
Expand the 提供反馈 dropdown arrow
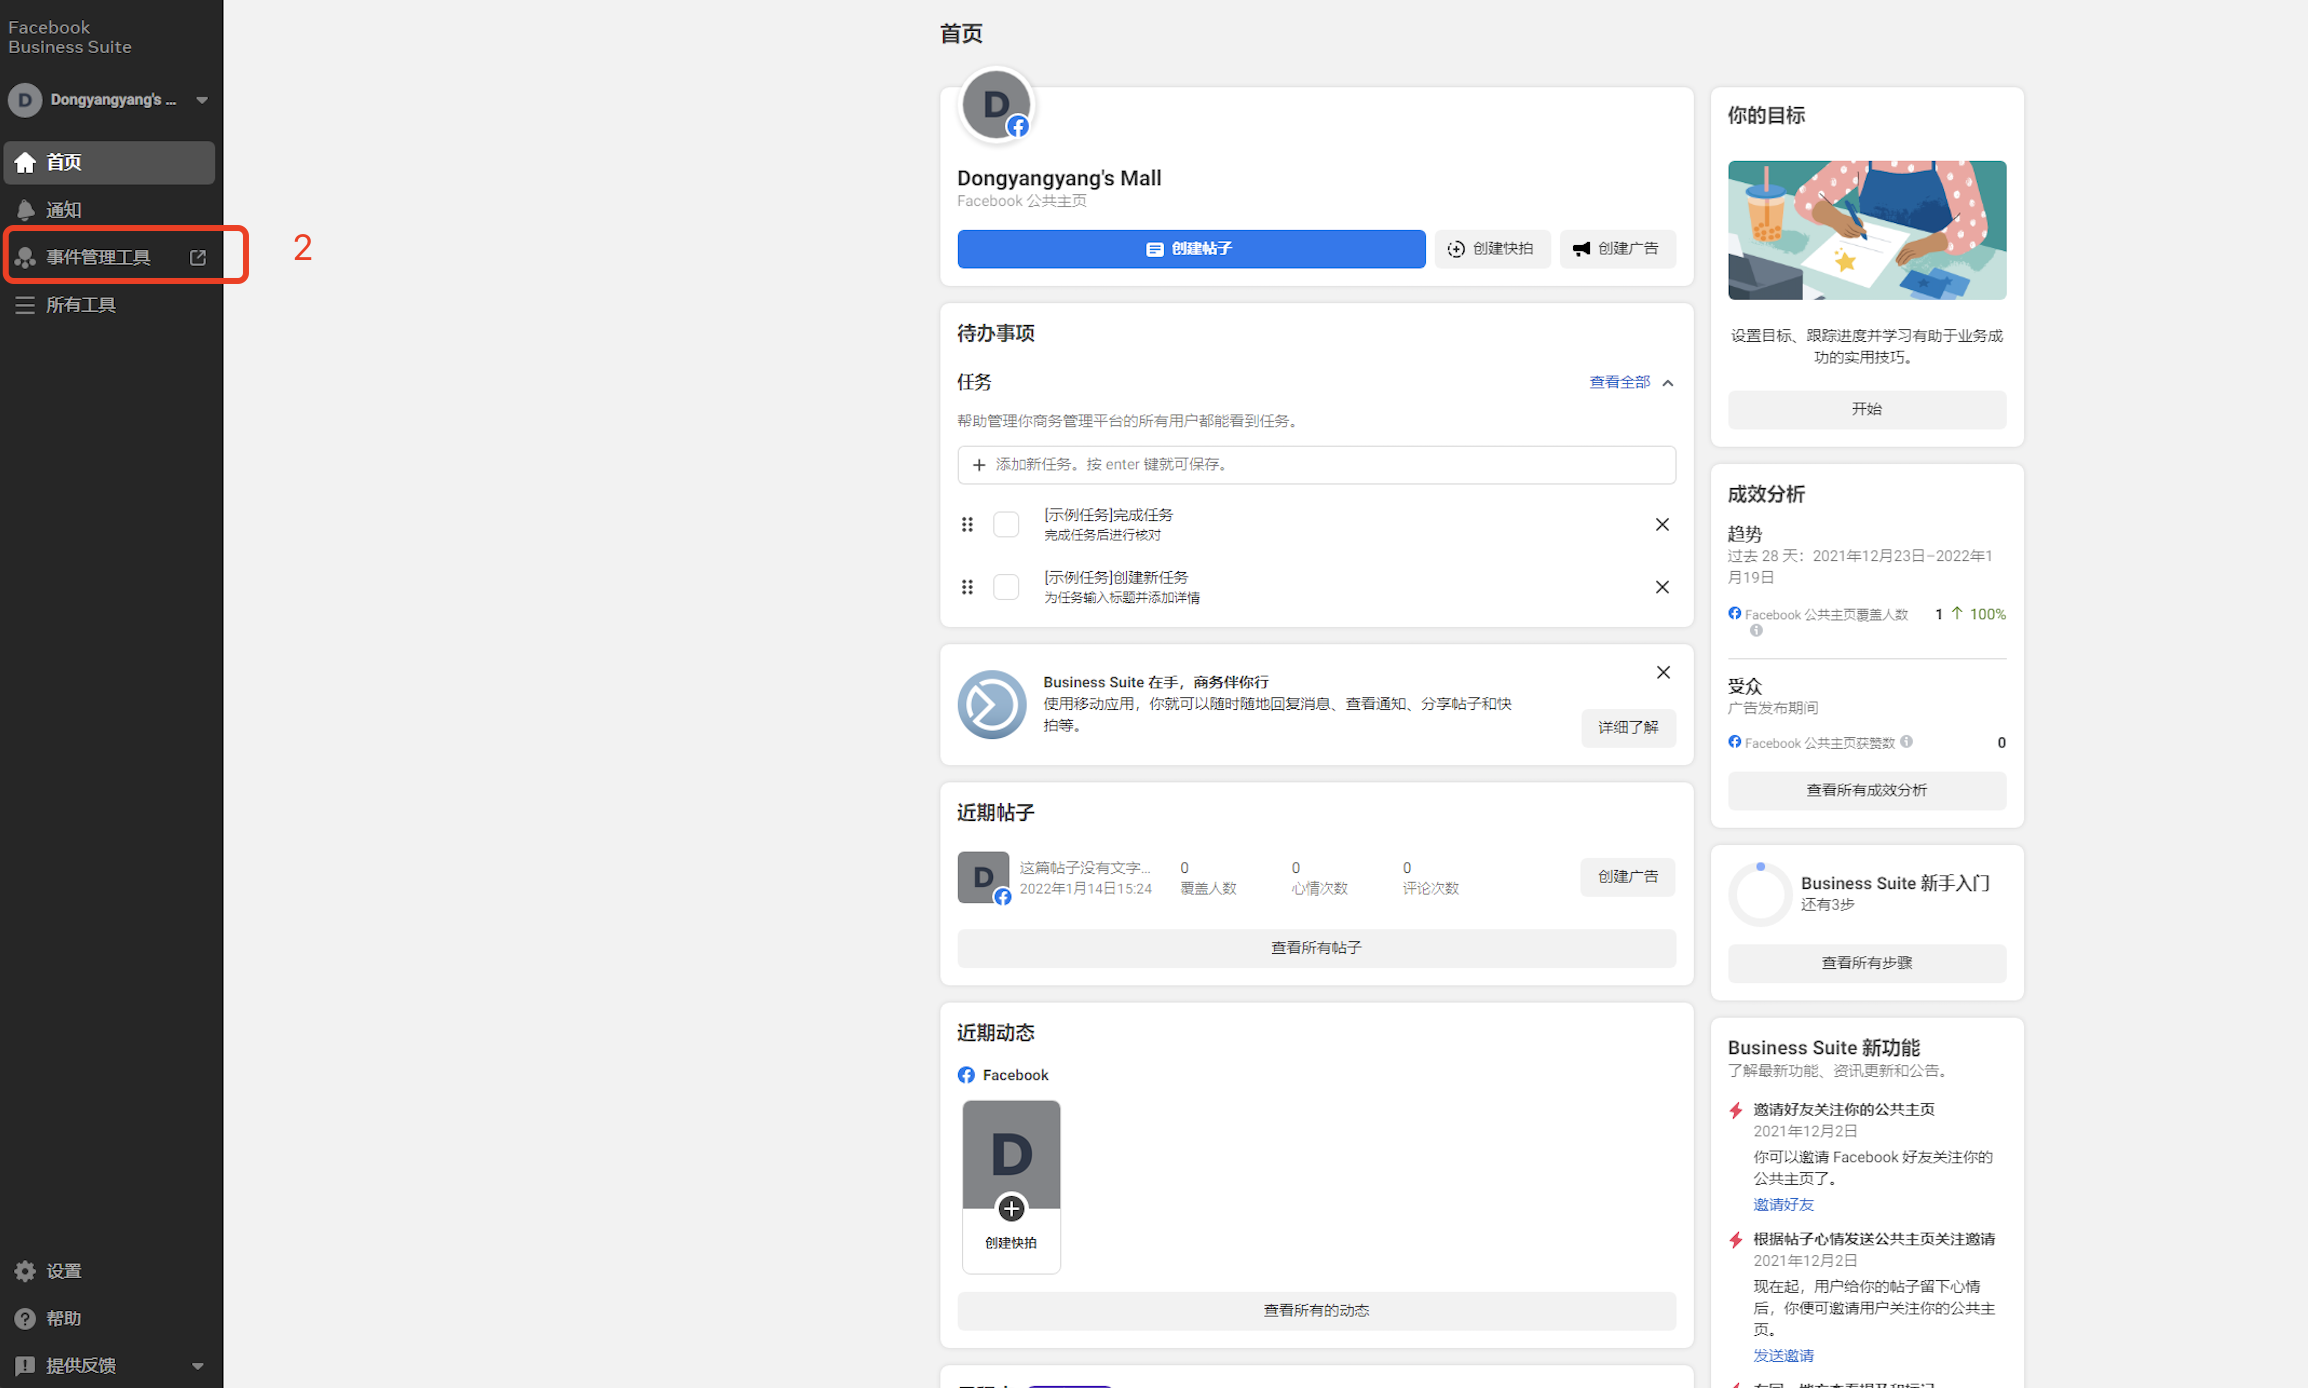point(197,1366)
